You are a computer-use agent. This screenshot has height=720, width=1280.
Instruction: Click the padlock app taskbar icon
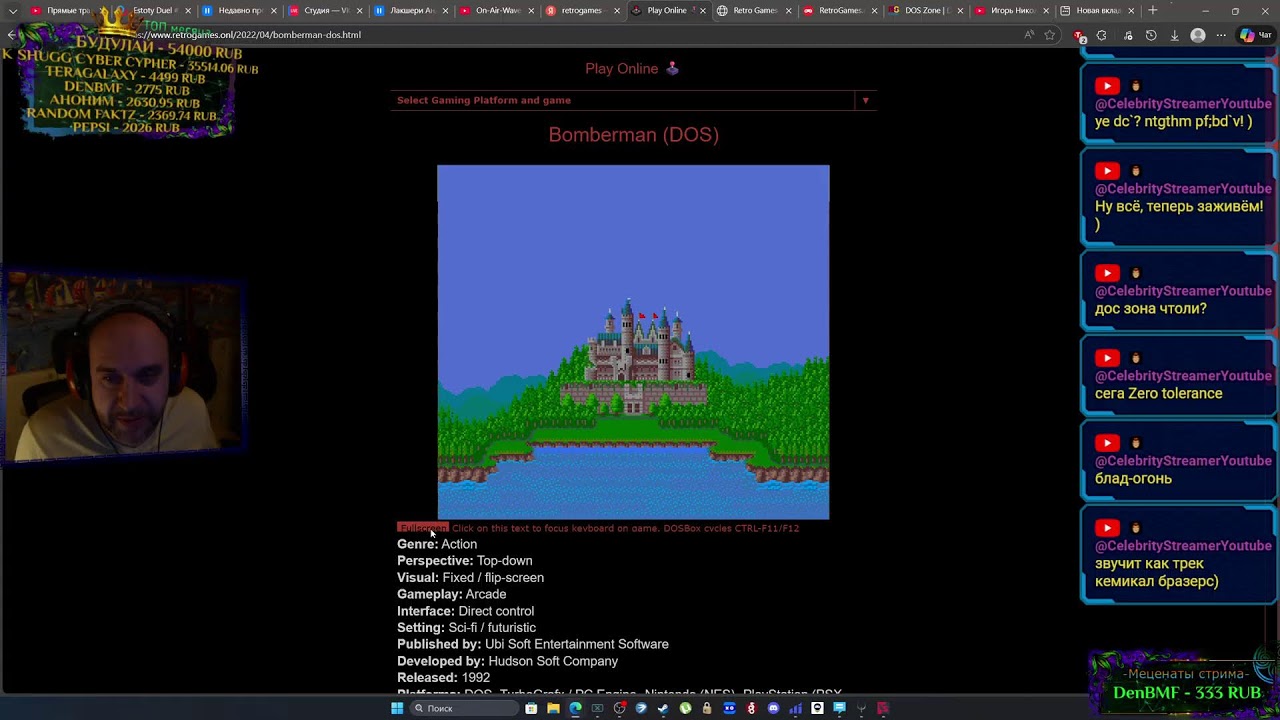click(x=707, y=708)
